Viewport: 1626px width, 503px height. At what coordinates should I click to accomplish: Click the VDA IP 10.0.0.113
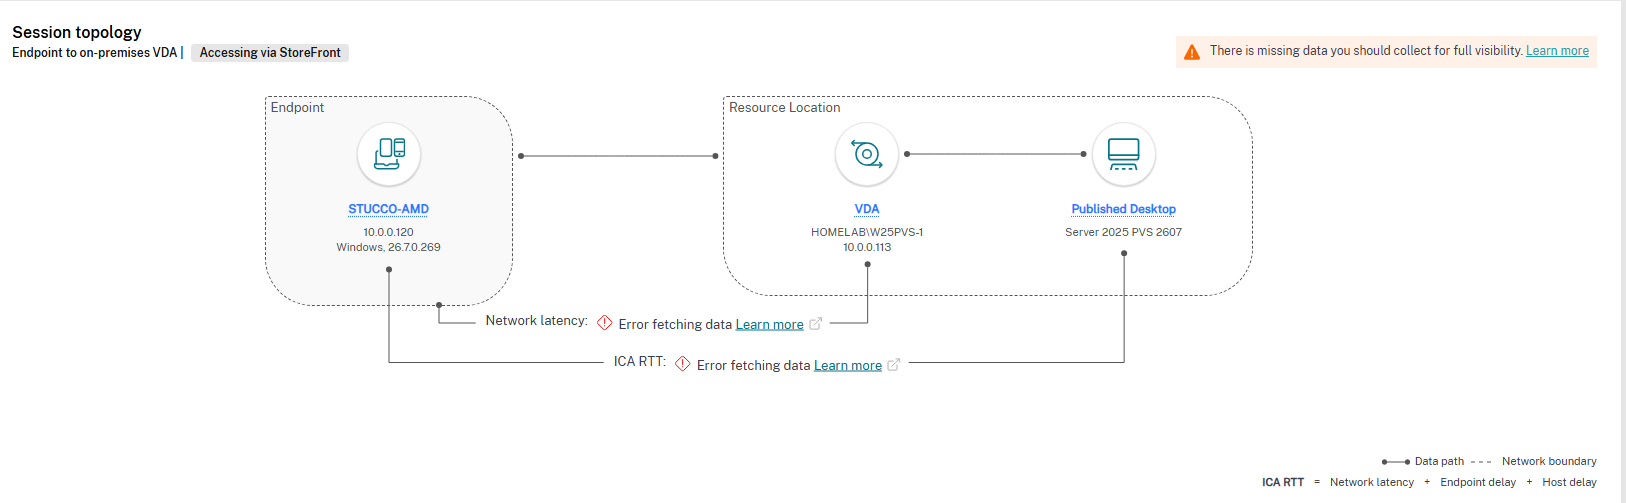coord(867,247)
